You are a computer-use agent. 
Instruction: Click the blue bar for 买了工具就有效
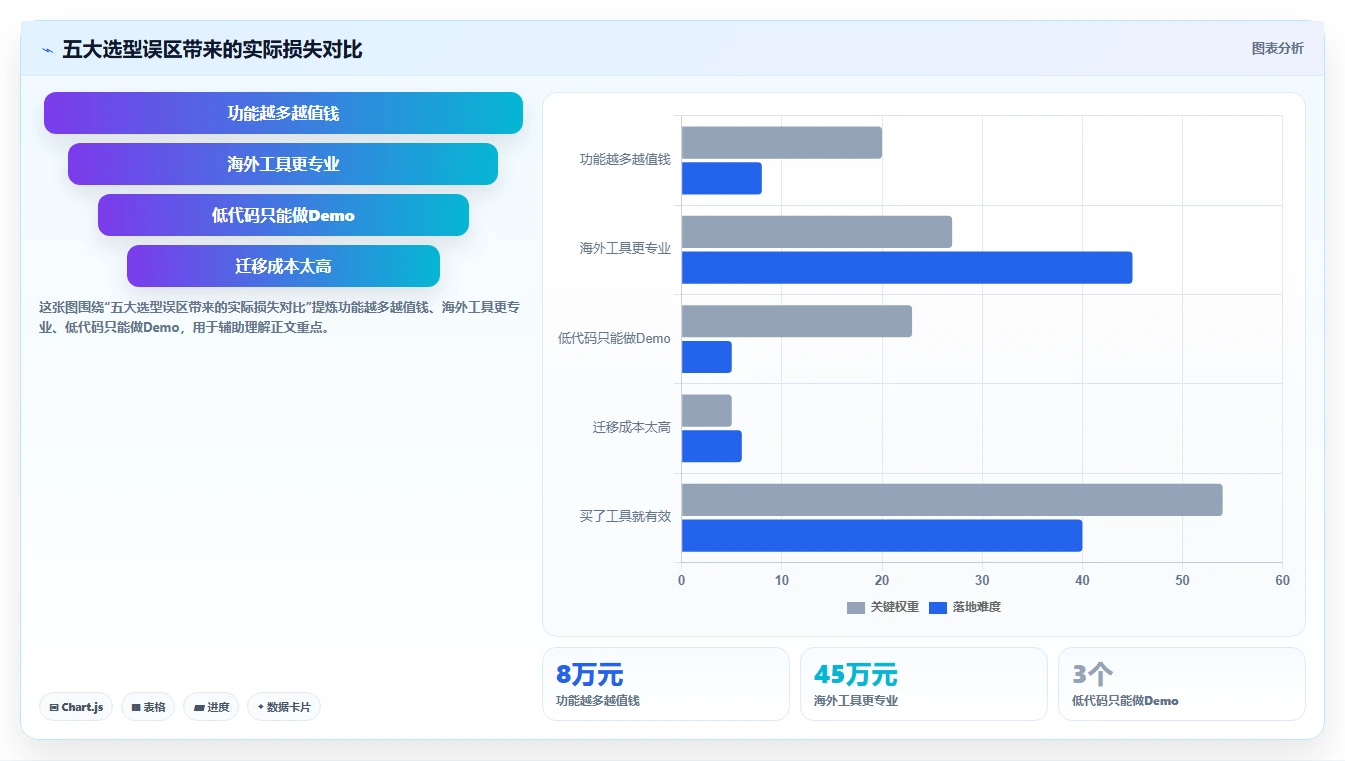coord(882,535)
